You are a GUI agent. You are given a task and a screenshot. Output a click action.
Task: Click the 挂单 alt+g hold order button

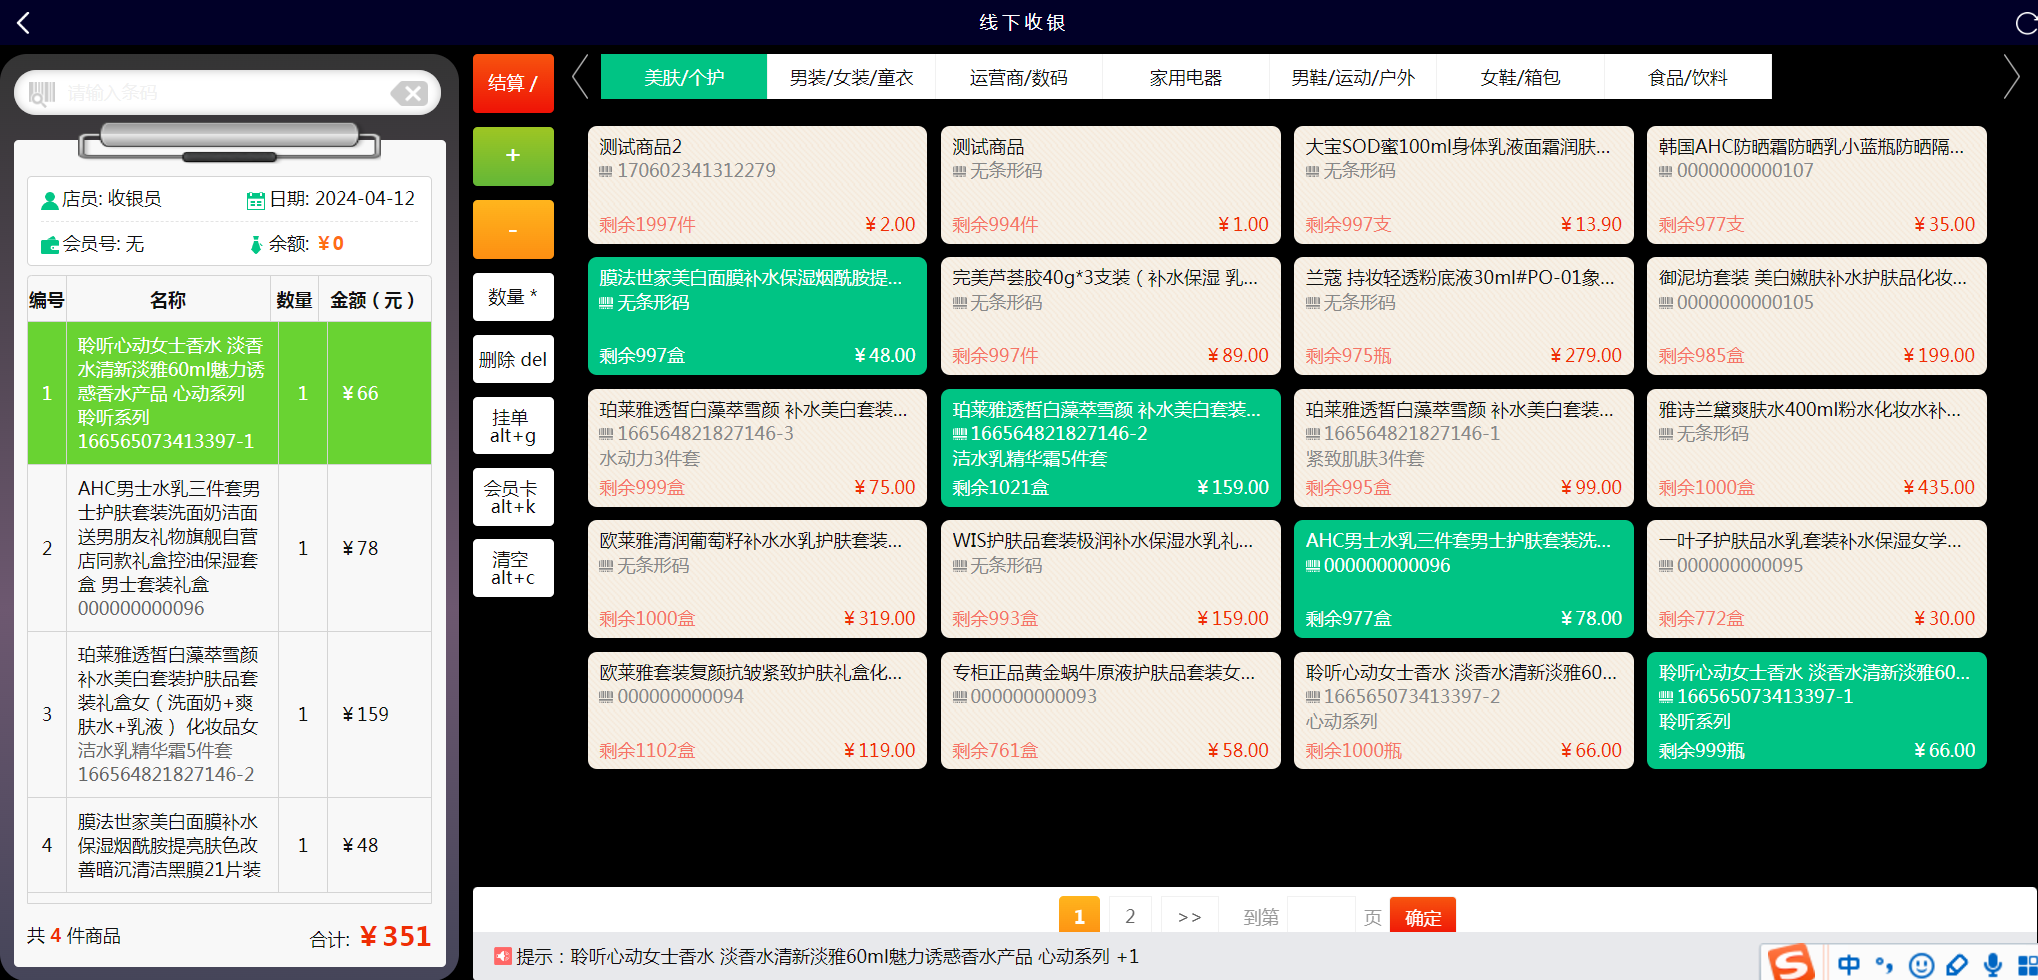click(x=513, y=425)
